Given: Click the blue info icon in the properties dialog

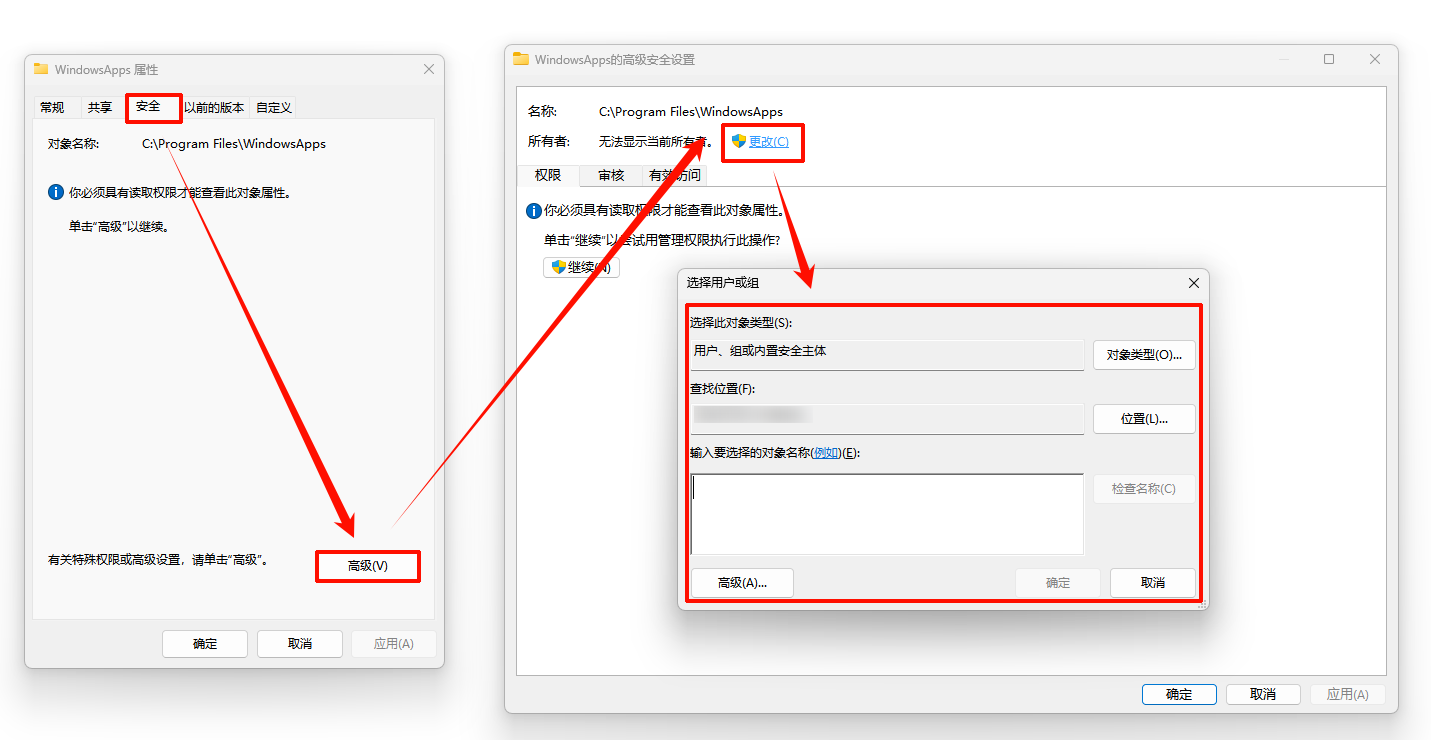Looking at the screenshot, I should pyautogui.click(x=55, y=191).
